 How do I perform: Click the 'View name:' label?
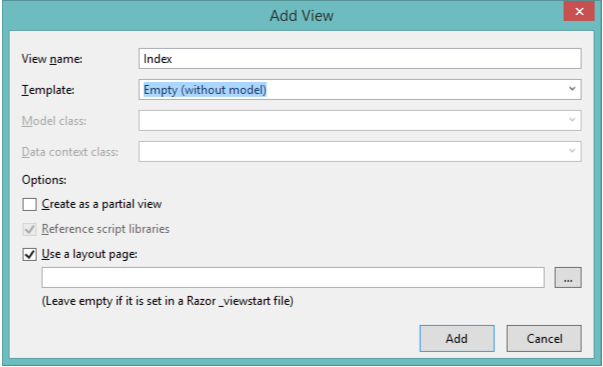[x=52, y=59]
